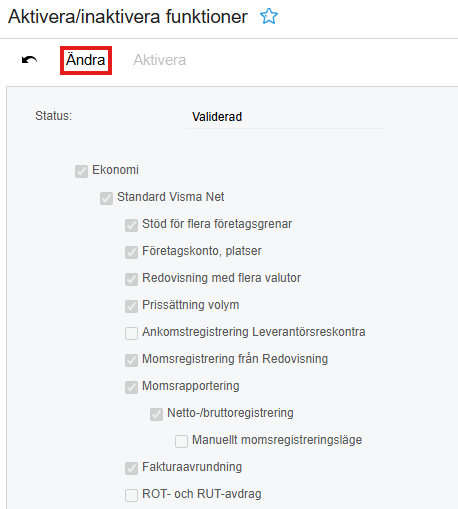458x509 pixels.
Task: Toggle Stöd för flera företagsgrenar checkbox
Action: point(131,225)
